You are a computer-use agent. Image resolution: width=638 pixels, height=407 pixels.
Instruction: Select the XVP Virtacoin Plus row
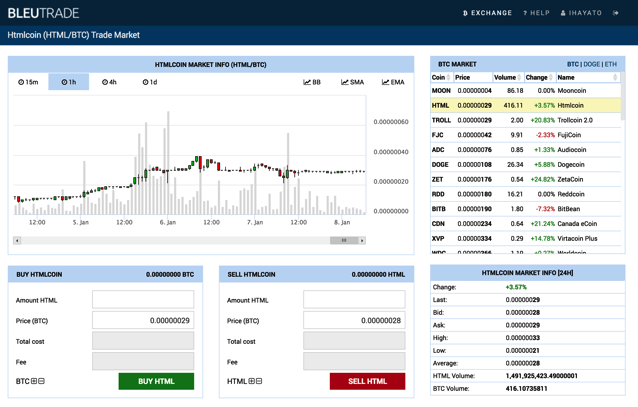click(526, 239)
